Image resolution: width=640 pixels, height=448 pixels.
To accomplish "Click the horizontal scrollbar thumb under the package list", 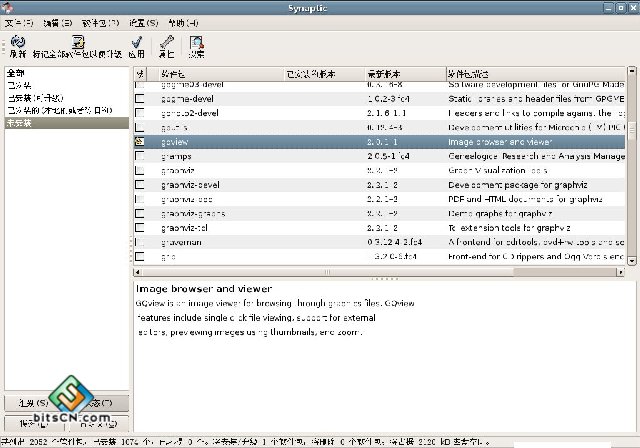I will click(x=327, y=272).
